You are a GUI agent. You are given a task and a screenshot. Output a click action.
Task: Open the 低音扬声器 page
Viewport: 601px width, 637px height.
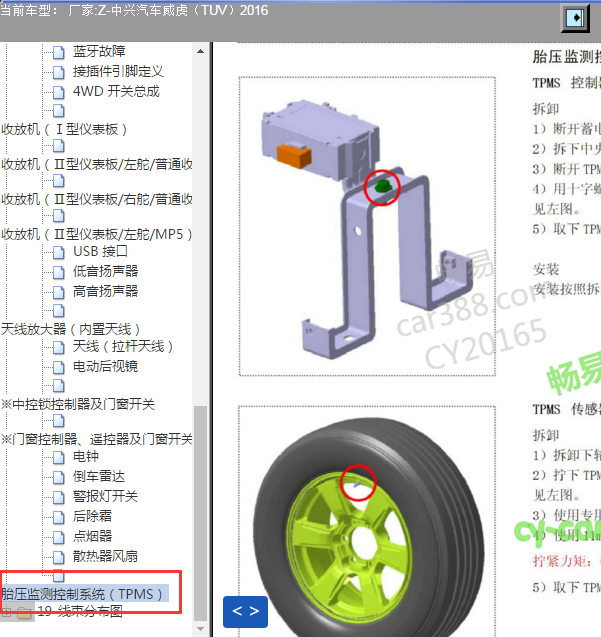[x=105, y=271]
